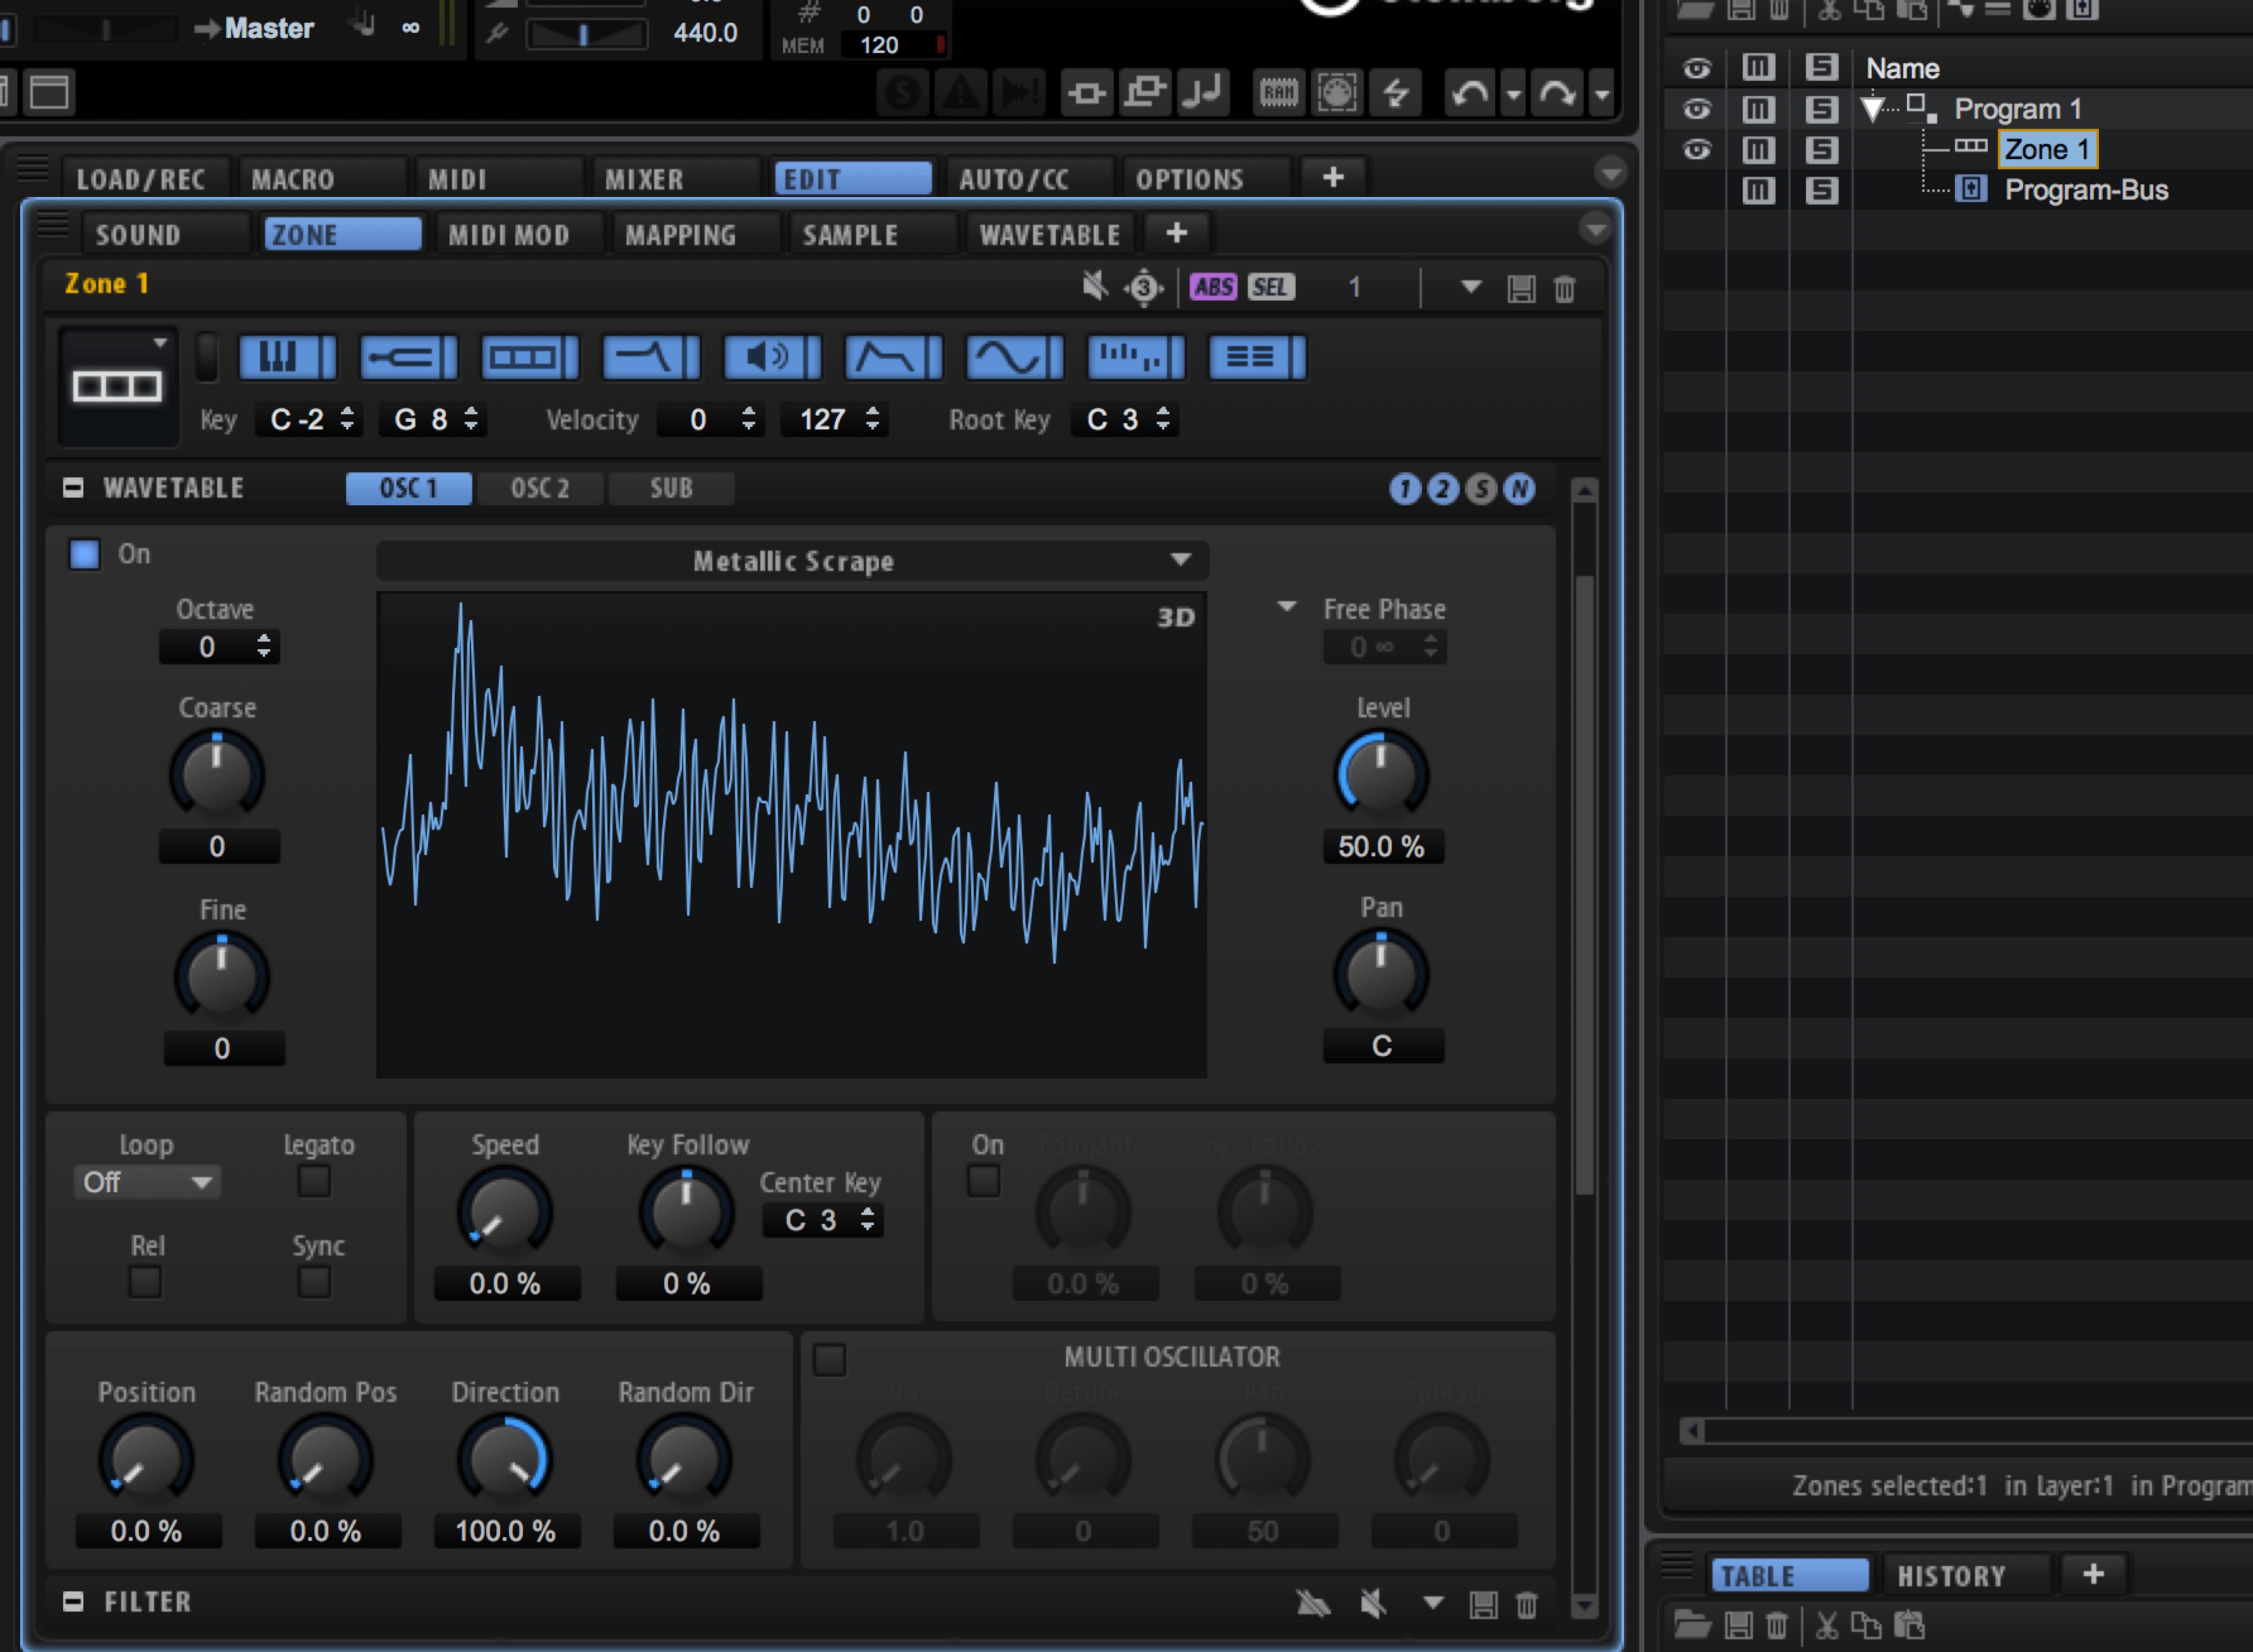Click the Level knob at 50.0 %
2253x1652 pixels.
click(1381, 772)
